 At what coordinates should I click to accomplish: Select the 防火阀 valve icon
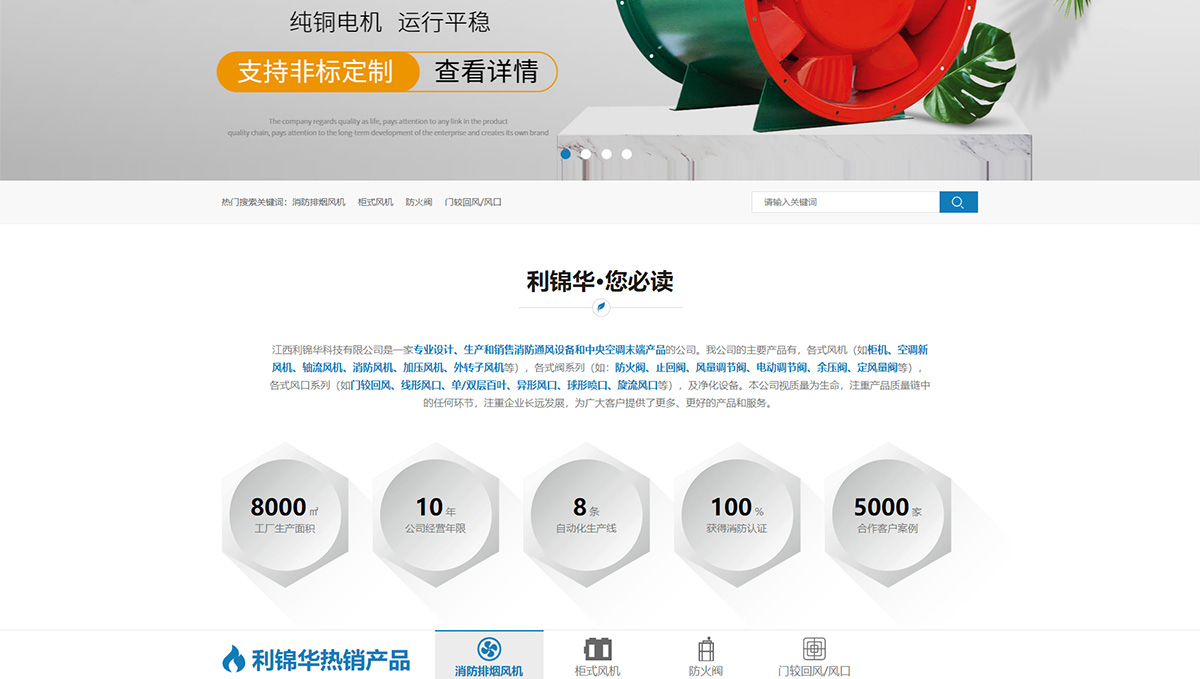706,650
